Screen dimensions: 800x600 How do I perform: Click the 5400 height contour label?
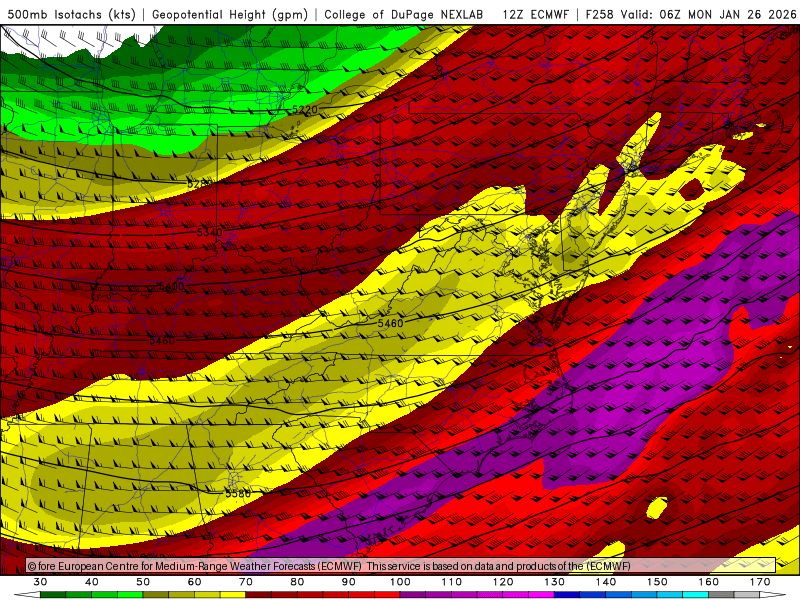(x=171, y=286)
